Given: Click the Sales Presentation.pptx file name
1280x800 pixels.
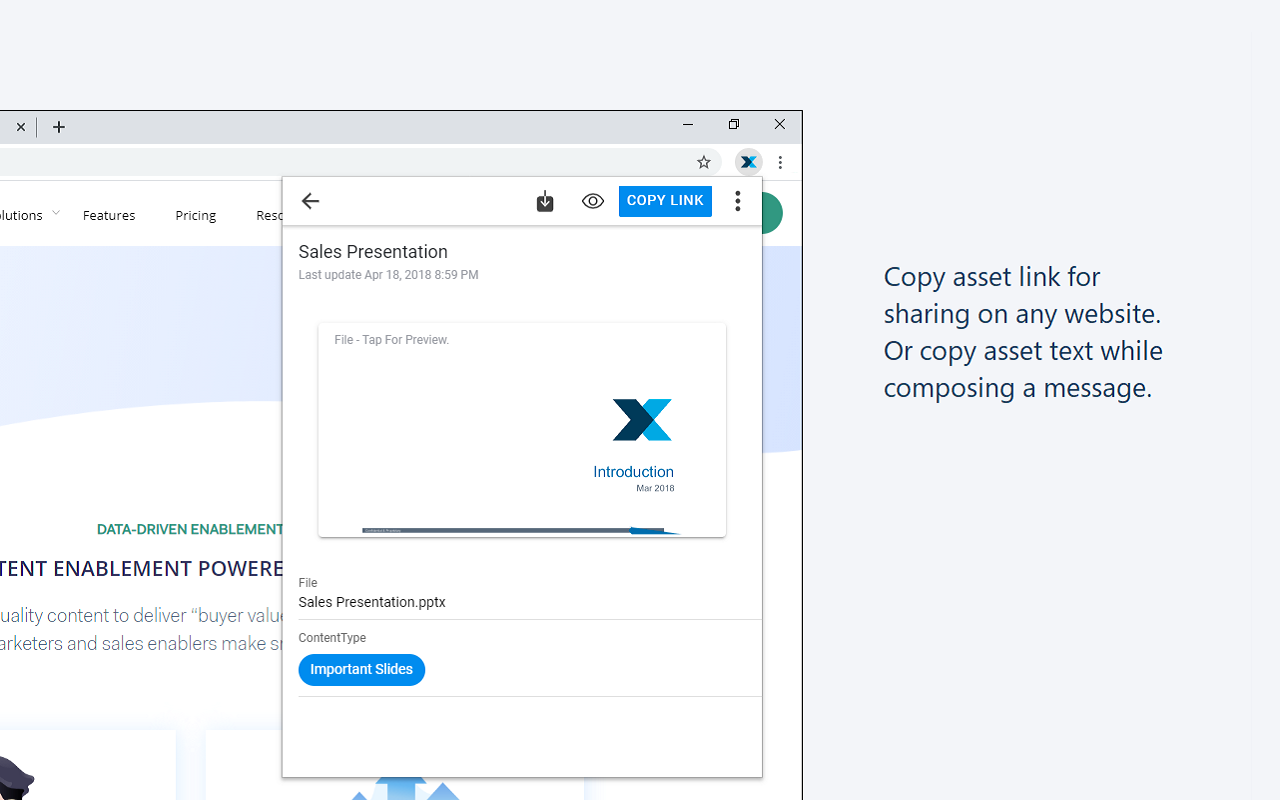Looking at the screenshot, I should coord(372,602).
